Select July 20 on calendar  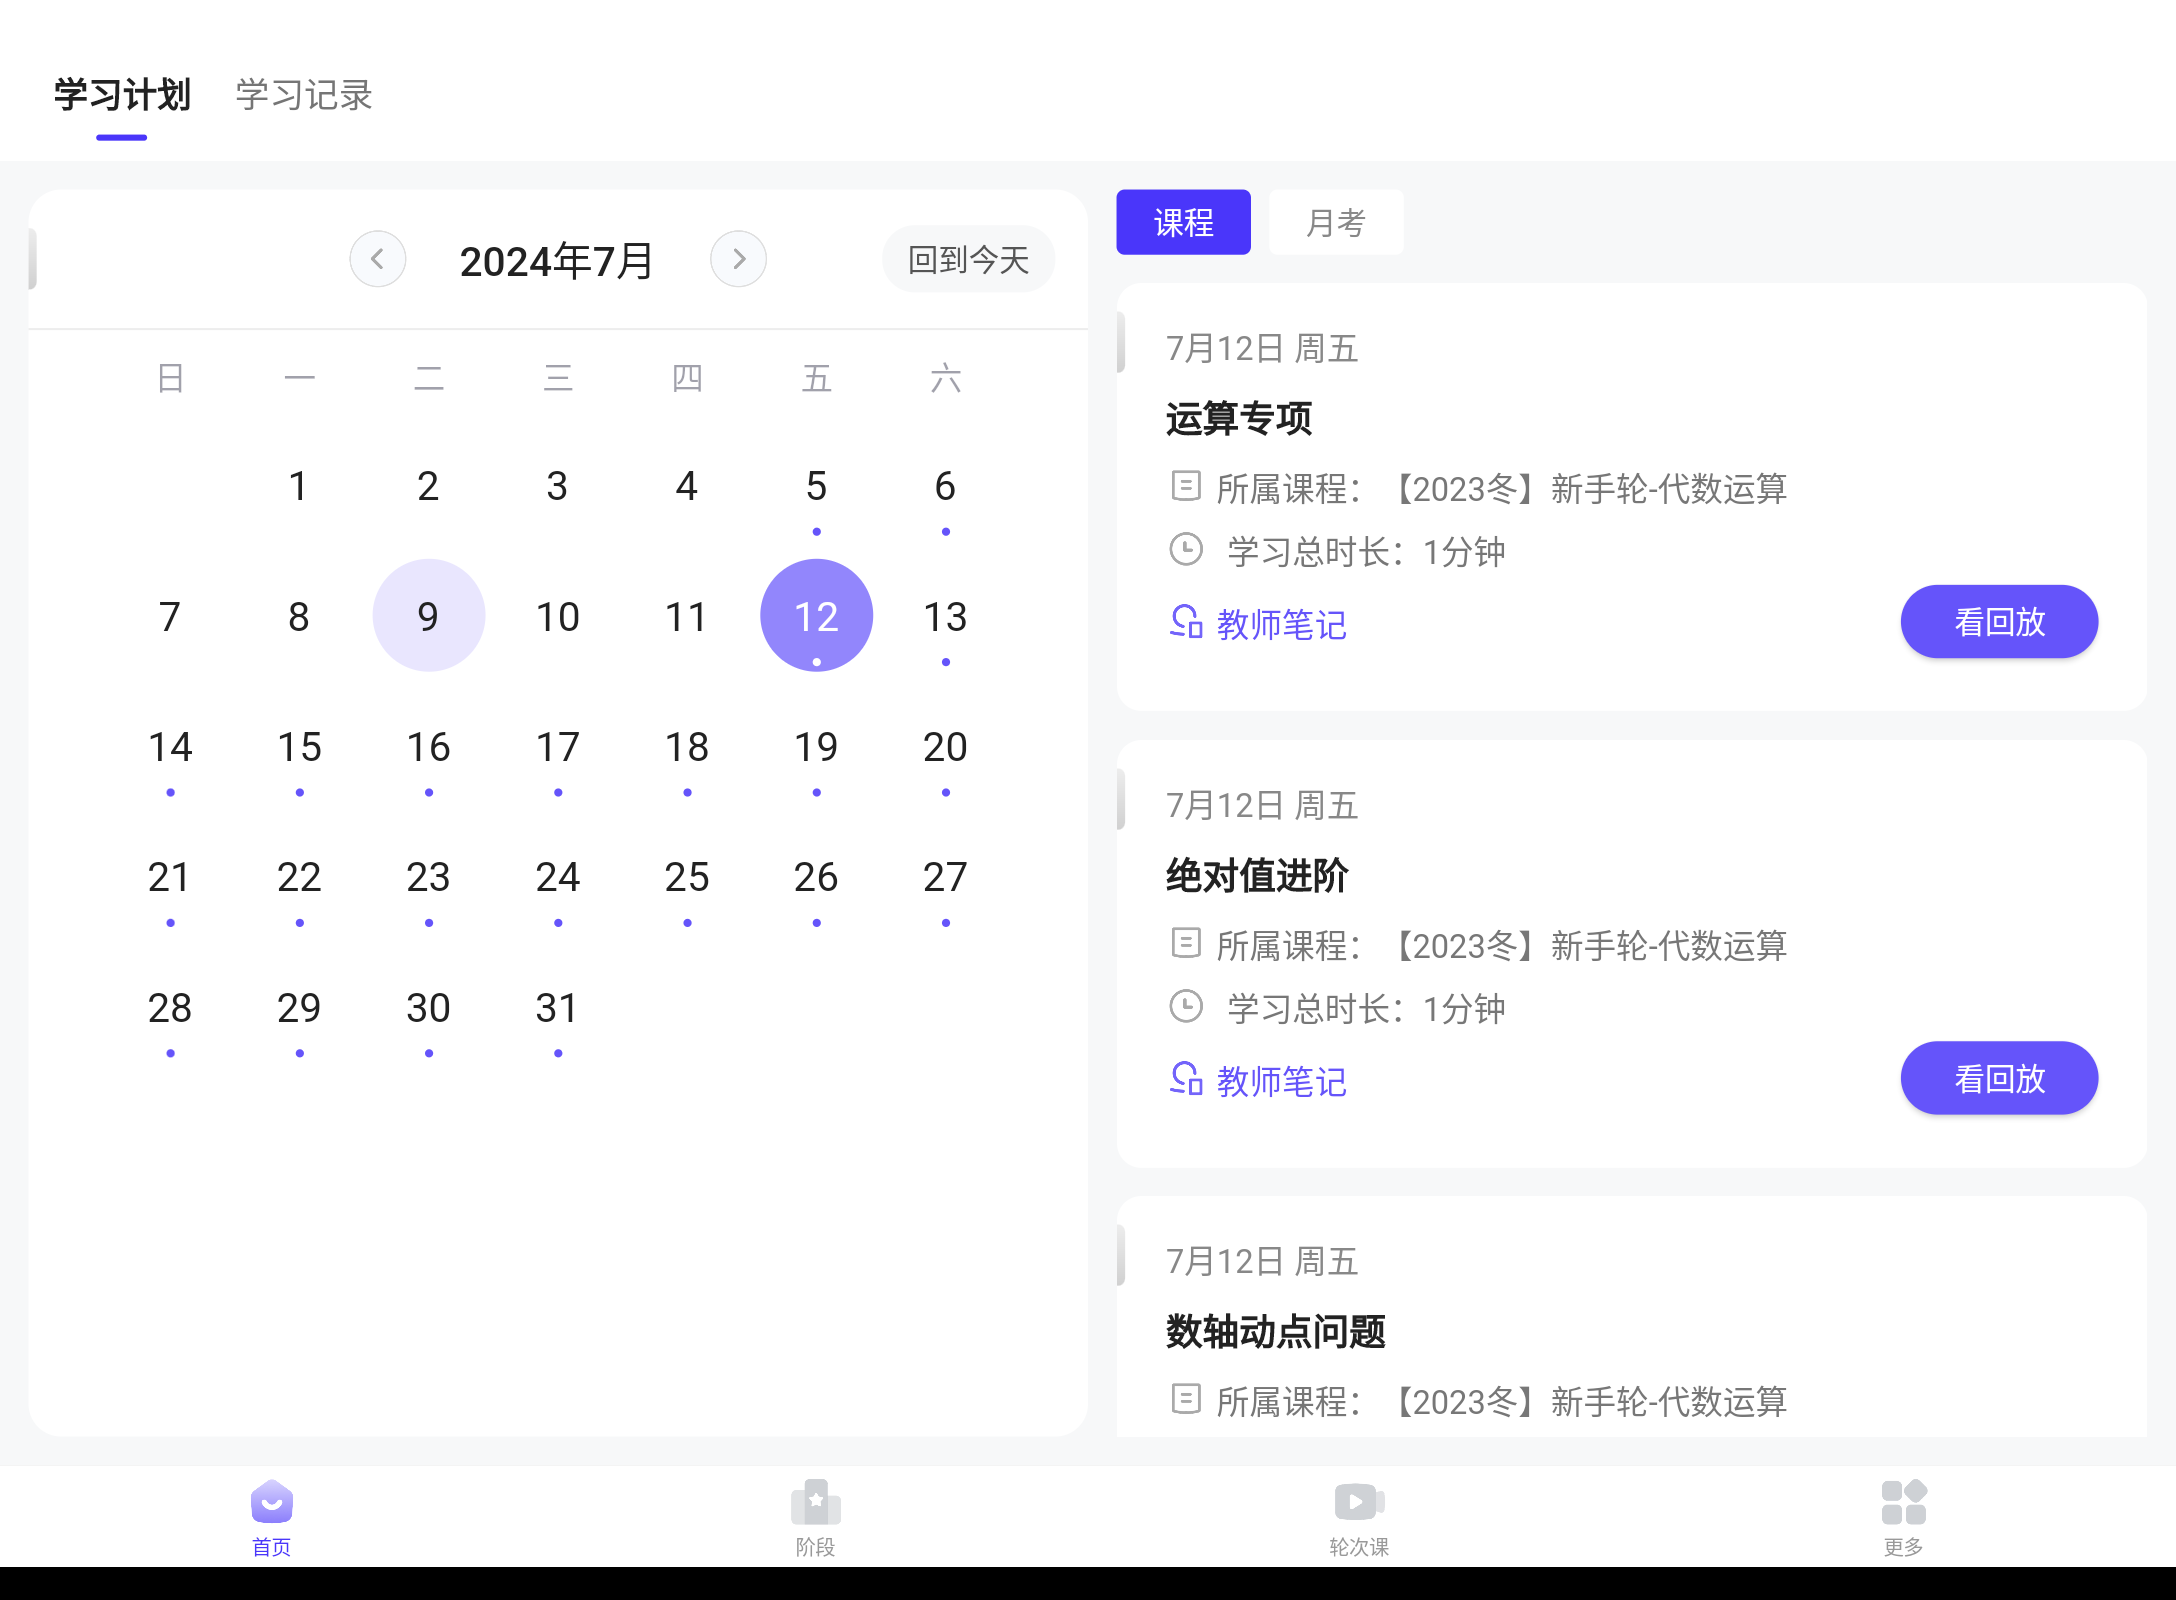click(945, 747)
